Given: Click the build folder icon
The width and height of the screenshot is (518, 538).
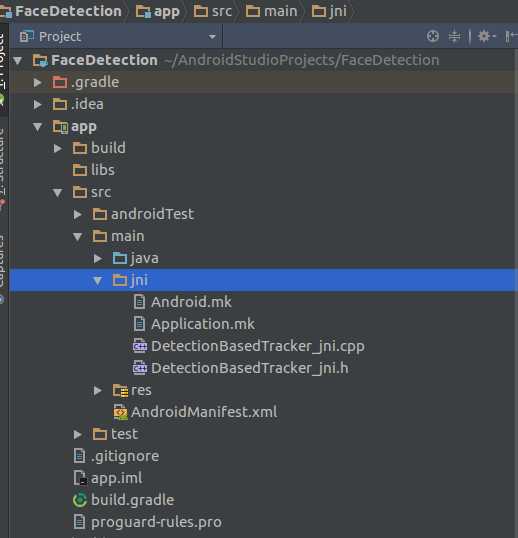Looking at the screenshot, I should pyautogui.click(x=80, y=148).
